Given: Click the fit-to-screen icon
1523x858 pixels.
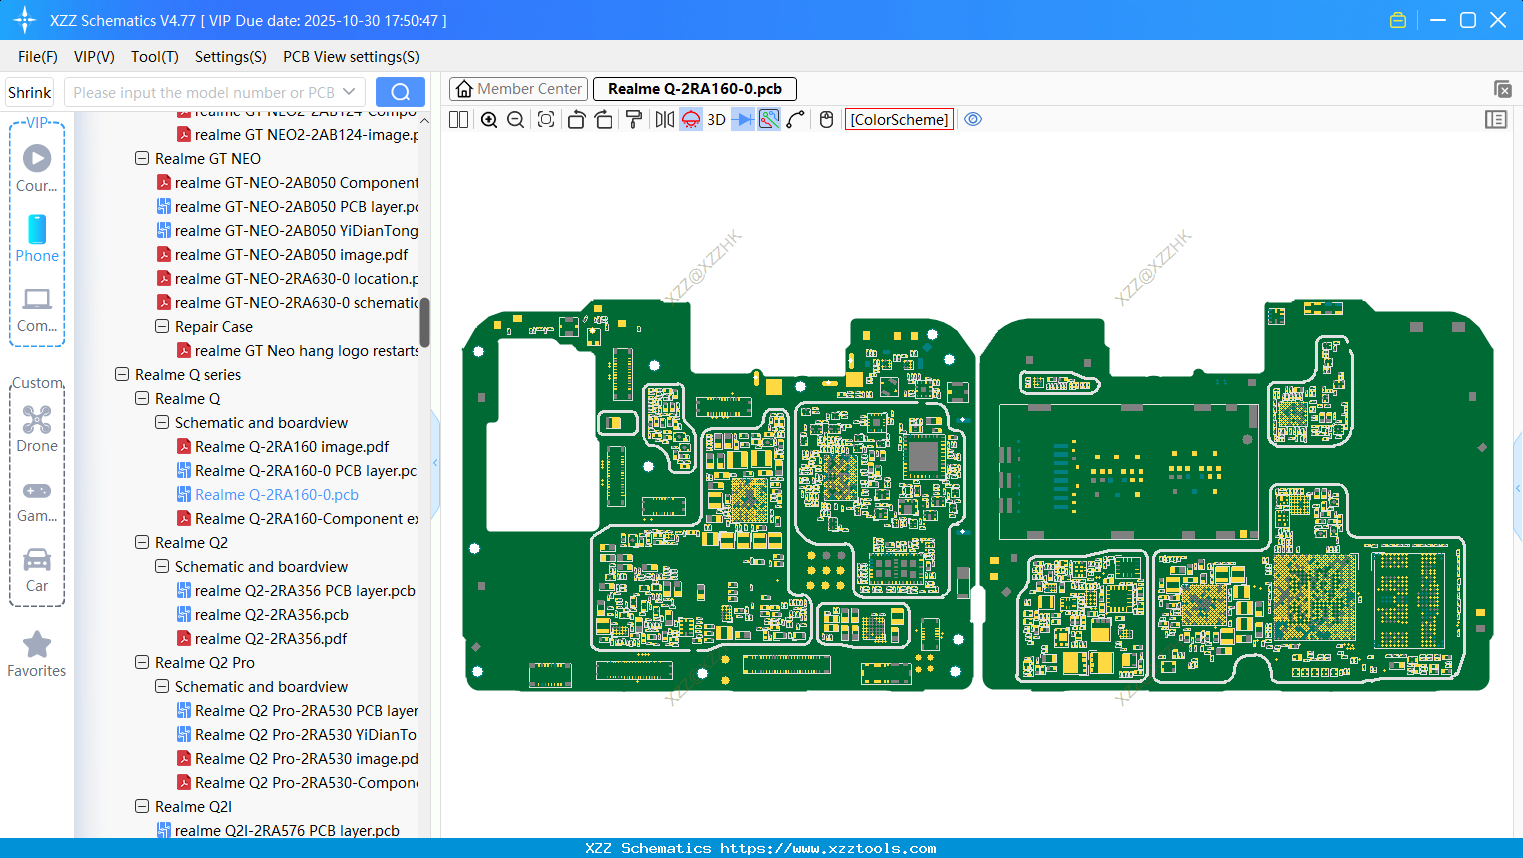Looking at the screenshot, I should pyautogui.click(x=546, y=120).
